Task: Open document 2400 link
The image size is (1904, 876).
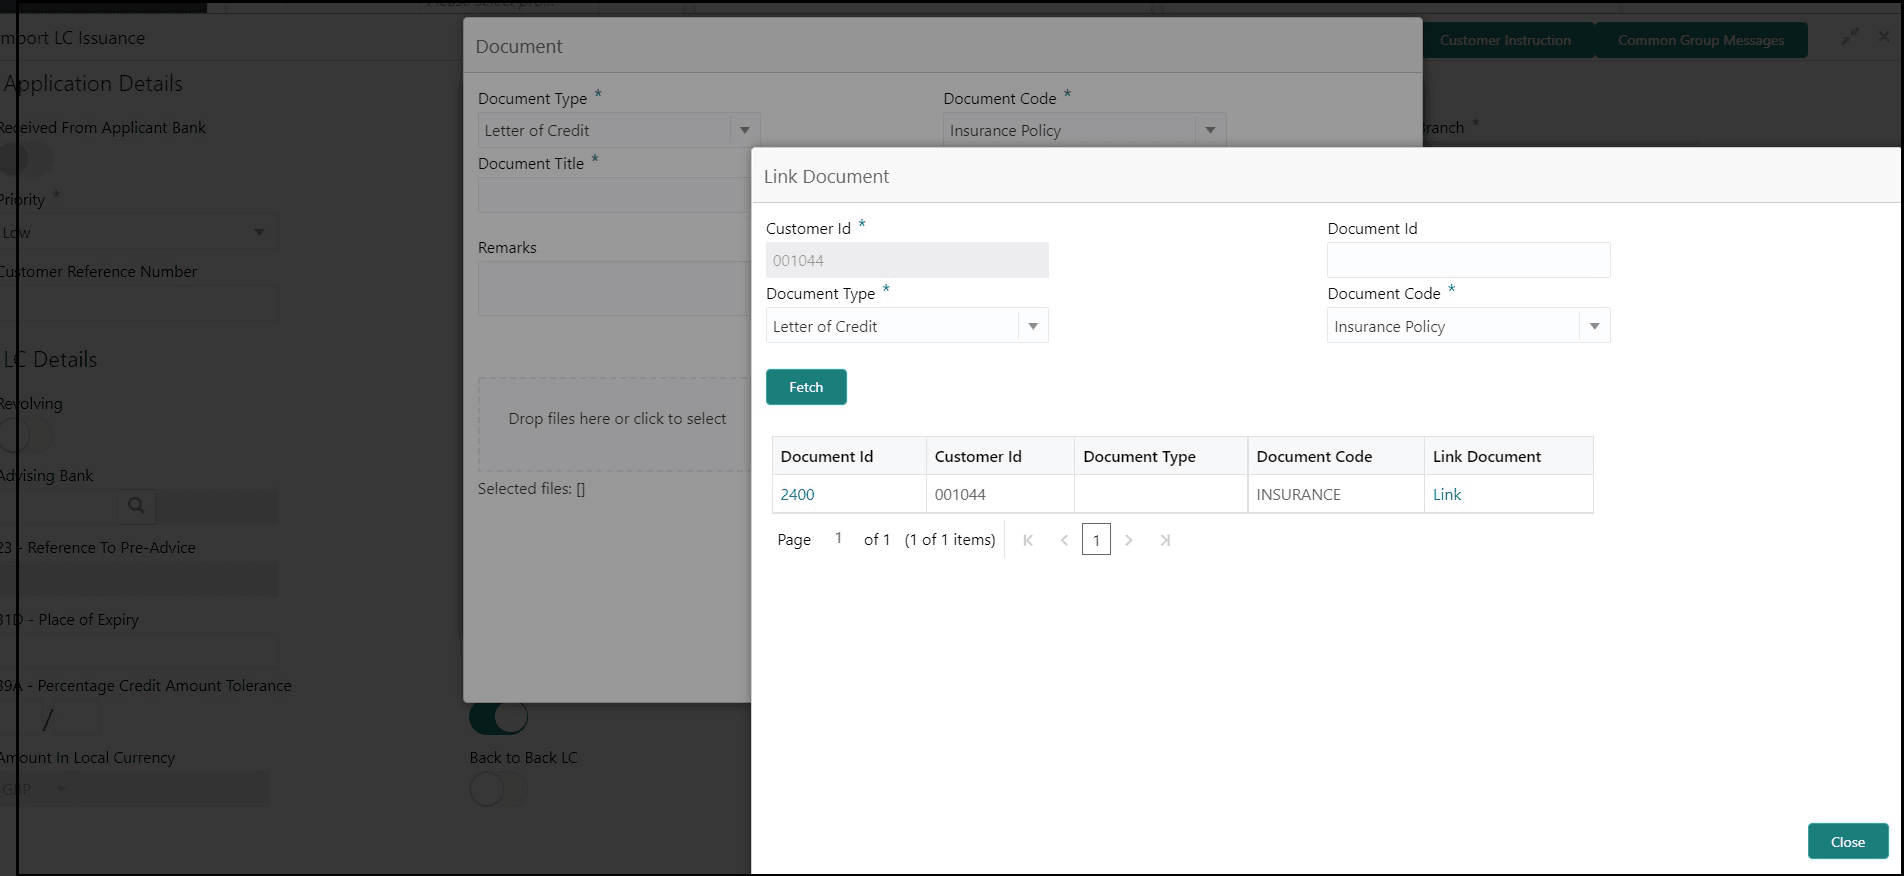Action: coord(798,494)
